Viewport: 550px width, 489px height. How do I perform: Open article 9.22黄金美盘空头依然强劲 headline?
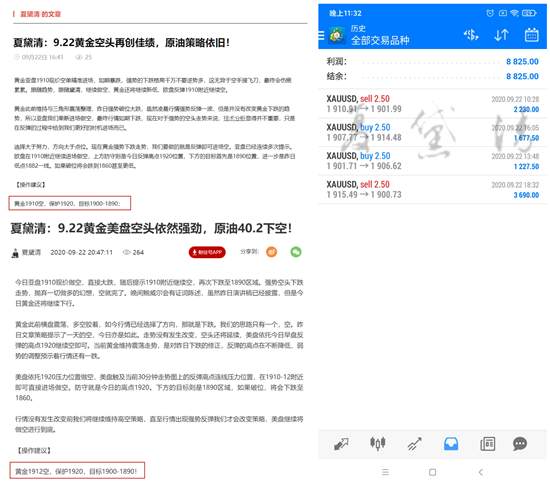[x=151, y=228]
